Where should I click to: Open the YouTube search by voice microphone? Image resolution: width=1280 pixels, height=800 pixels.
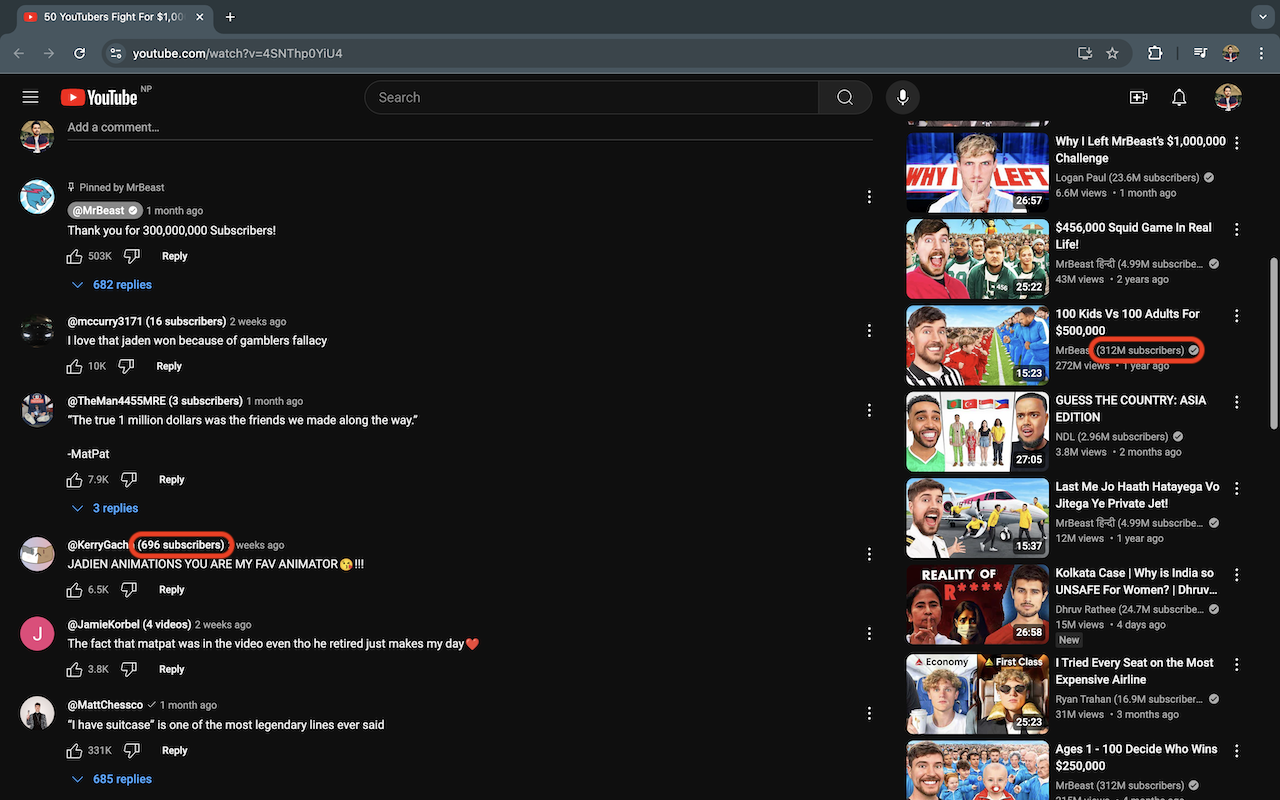click(x=903, y=97)
